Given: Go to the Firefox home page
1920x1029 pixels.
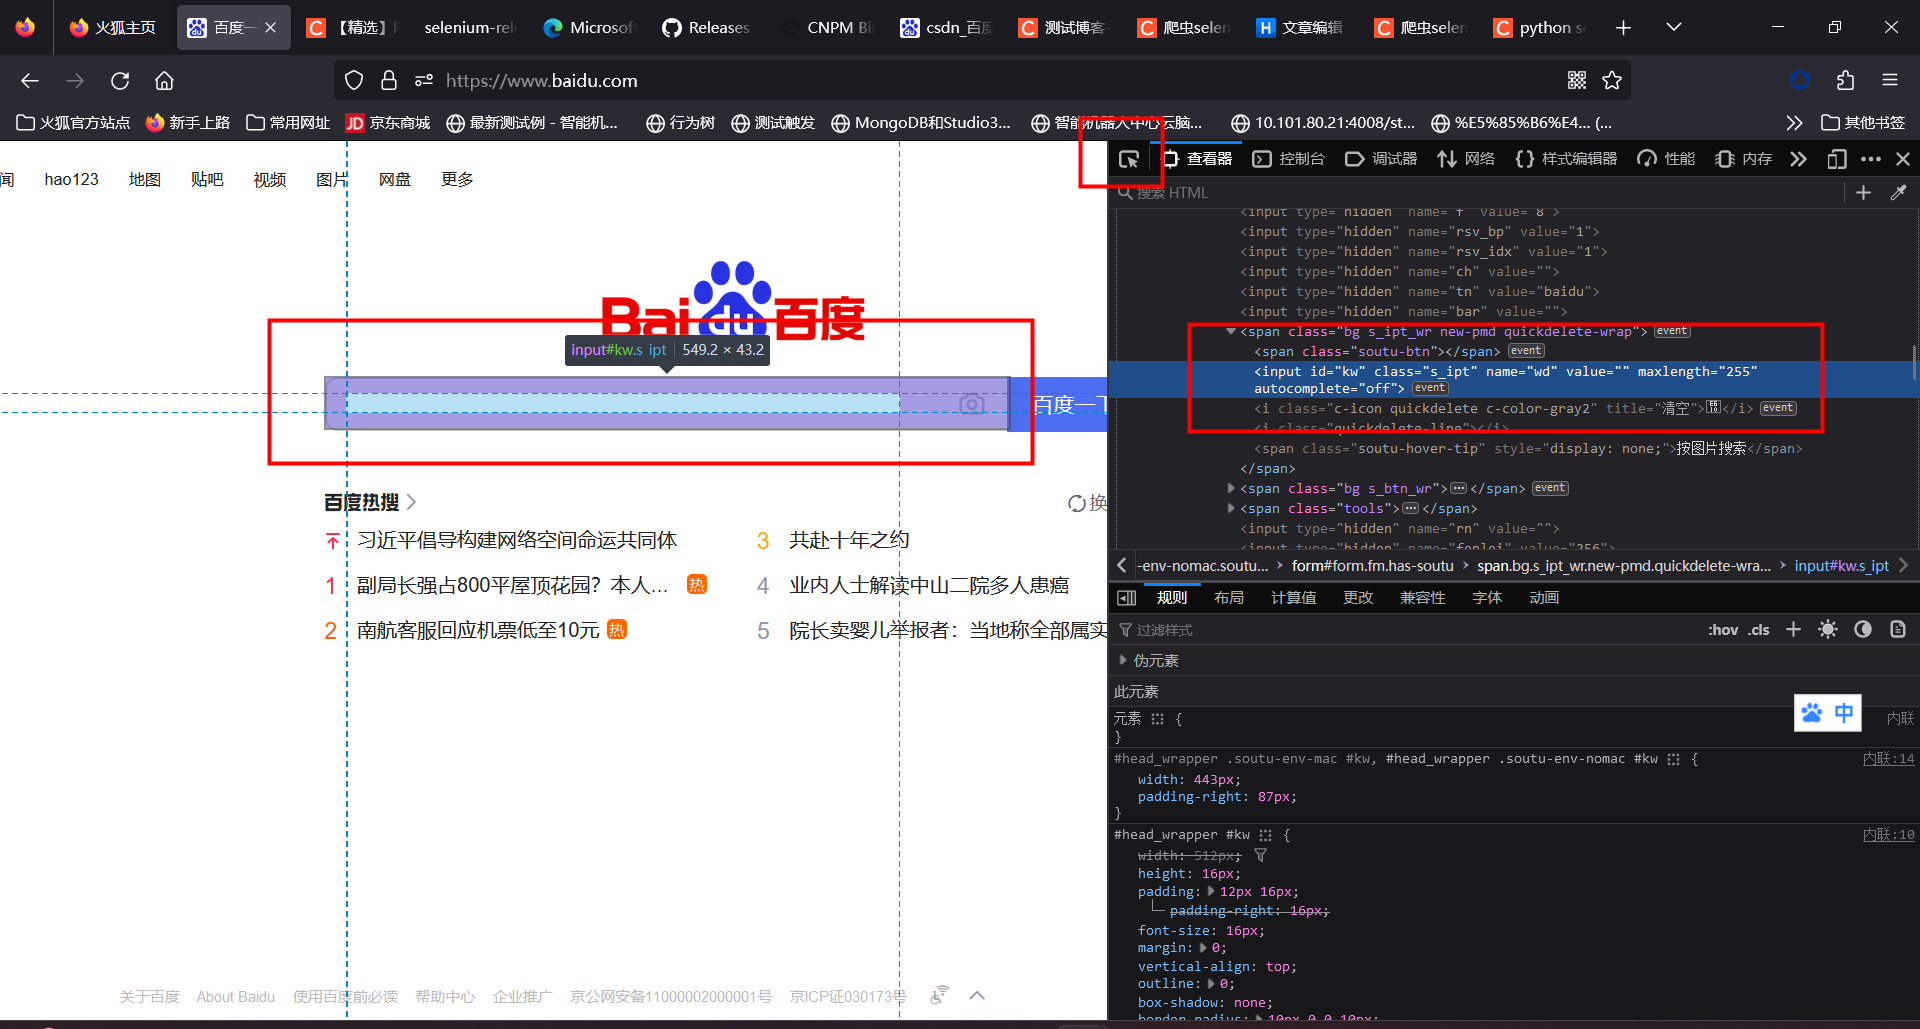Looking at the screenshot, I should 164,80.
